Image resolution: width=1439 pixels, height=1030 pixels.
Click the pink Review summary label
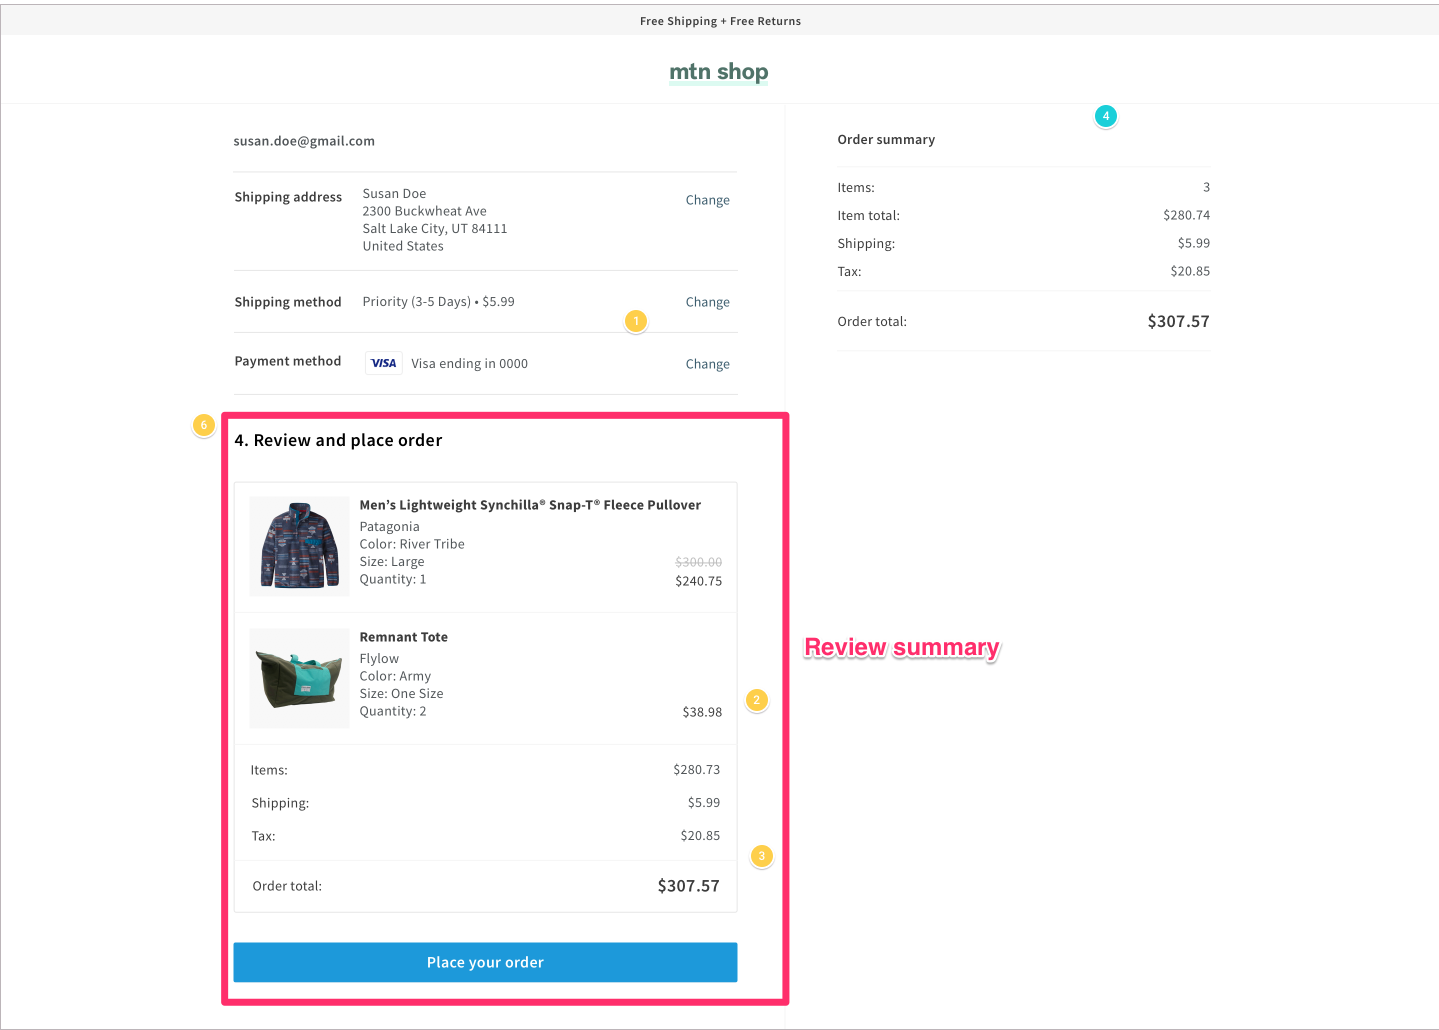coord(900,647)
